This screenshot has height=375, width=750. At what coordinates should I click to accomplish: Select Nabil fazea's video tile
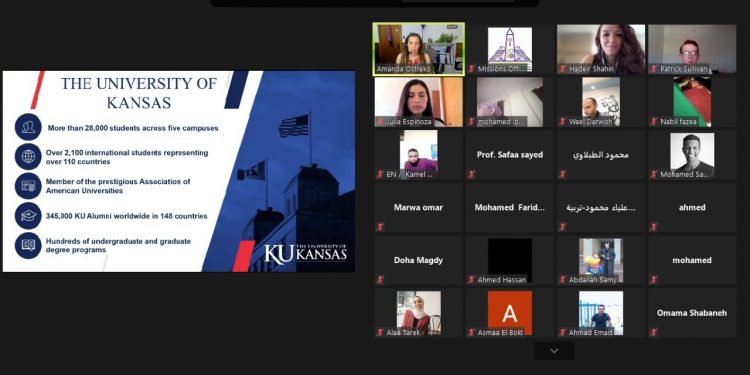pos(692,102)
